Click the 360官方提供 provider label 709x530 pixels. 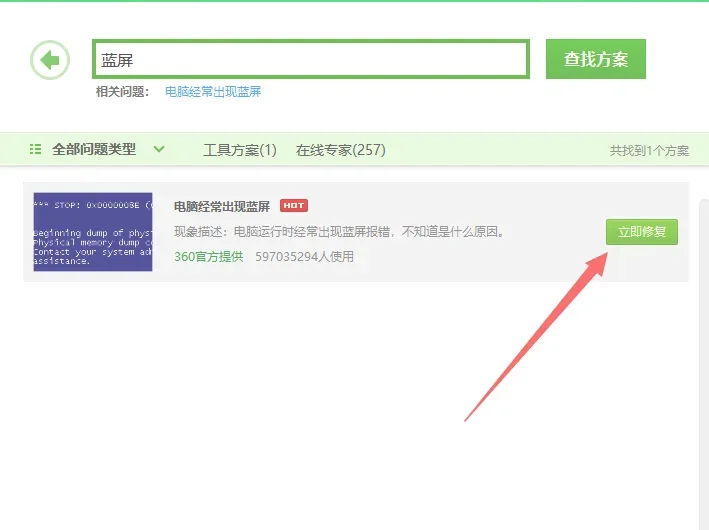[209, 256]
